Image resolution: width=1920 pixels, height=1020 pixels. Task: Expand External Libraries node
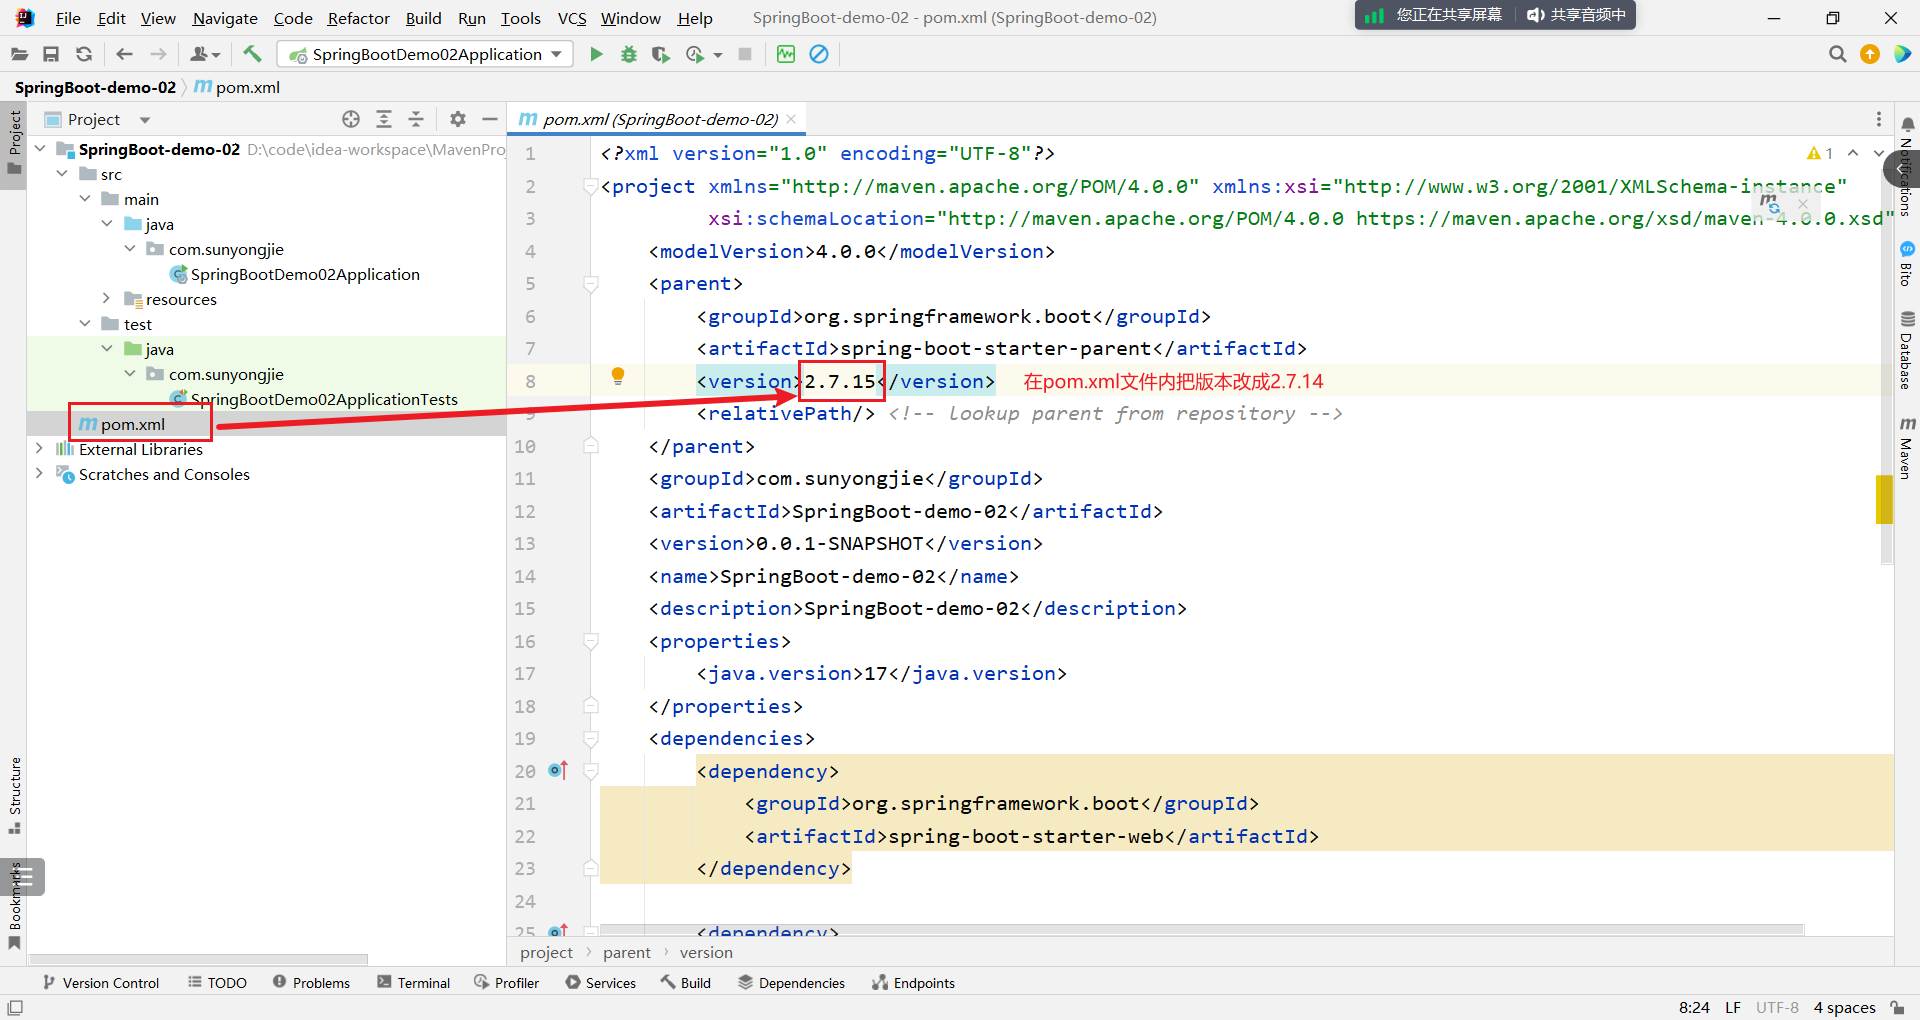point(40,449)
